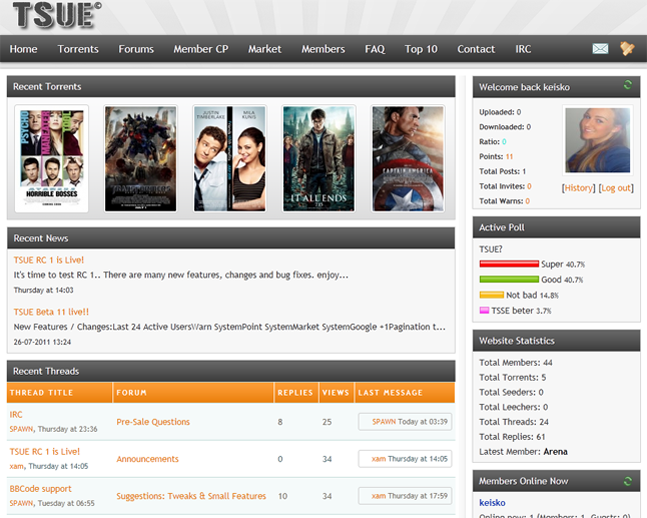Click the green Good poll bar

509,279
